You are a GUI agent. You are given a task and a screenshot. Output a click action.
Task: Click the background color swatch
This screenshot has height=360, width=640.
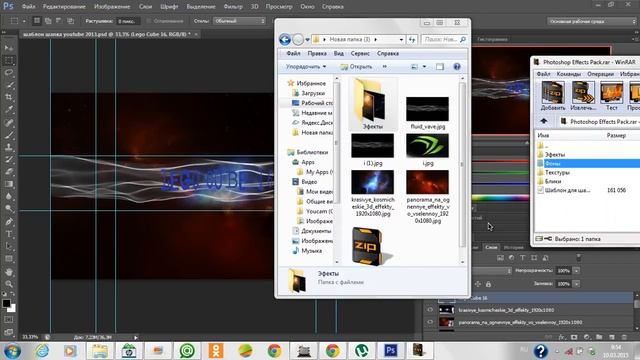(x=12, y=309)
